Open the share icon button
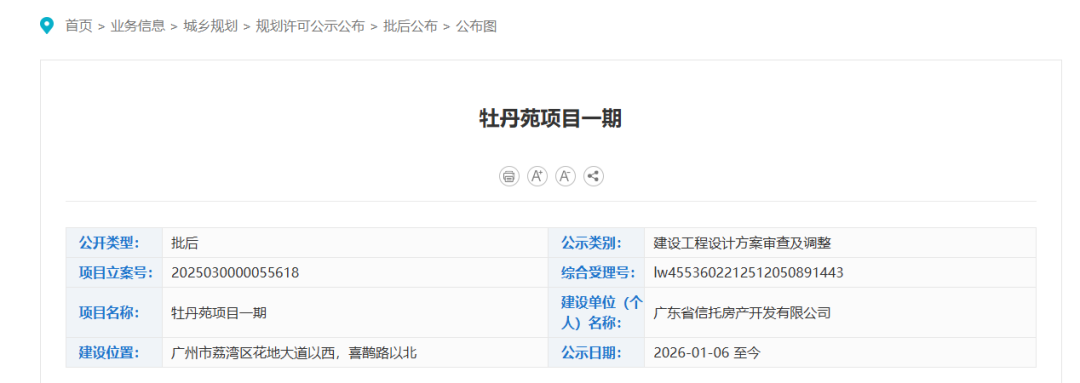 pos(594,176)
